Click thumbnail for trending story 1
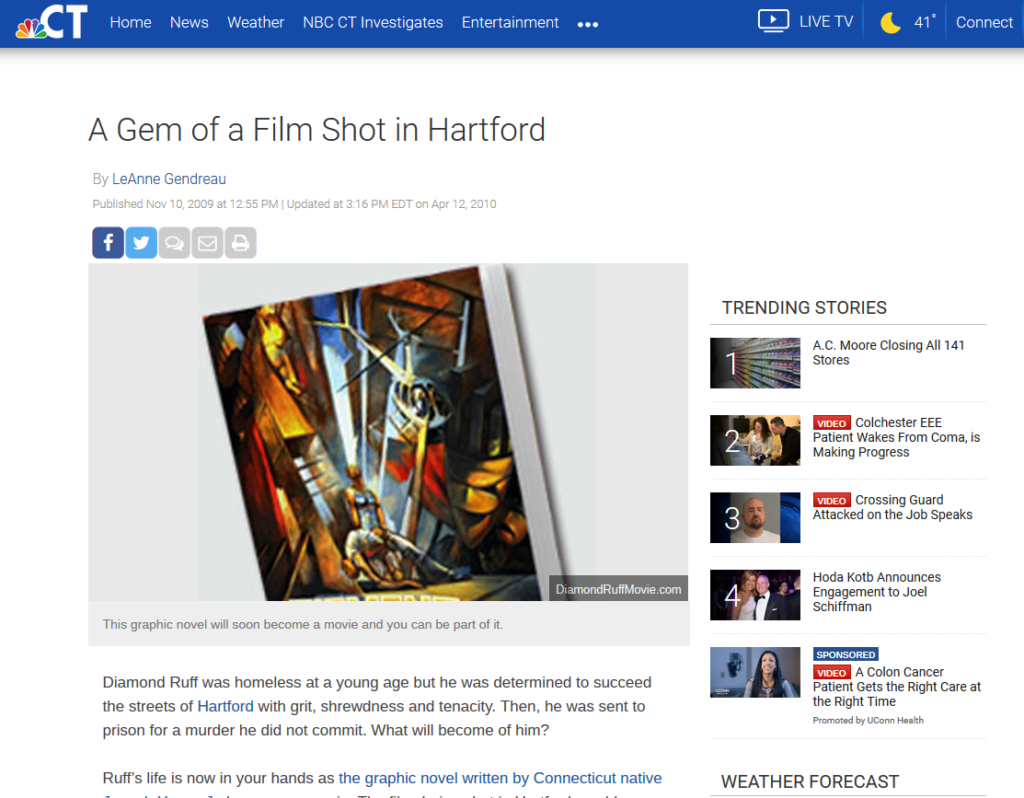 [x=755, y=363]
